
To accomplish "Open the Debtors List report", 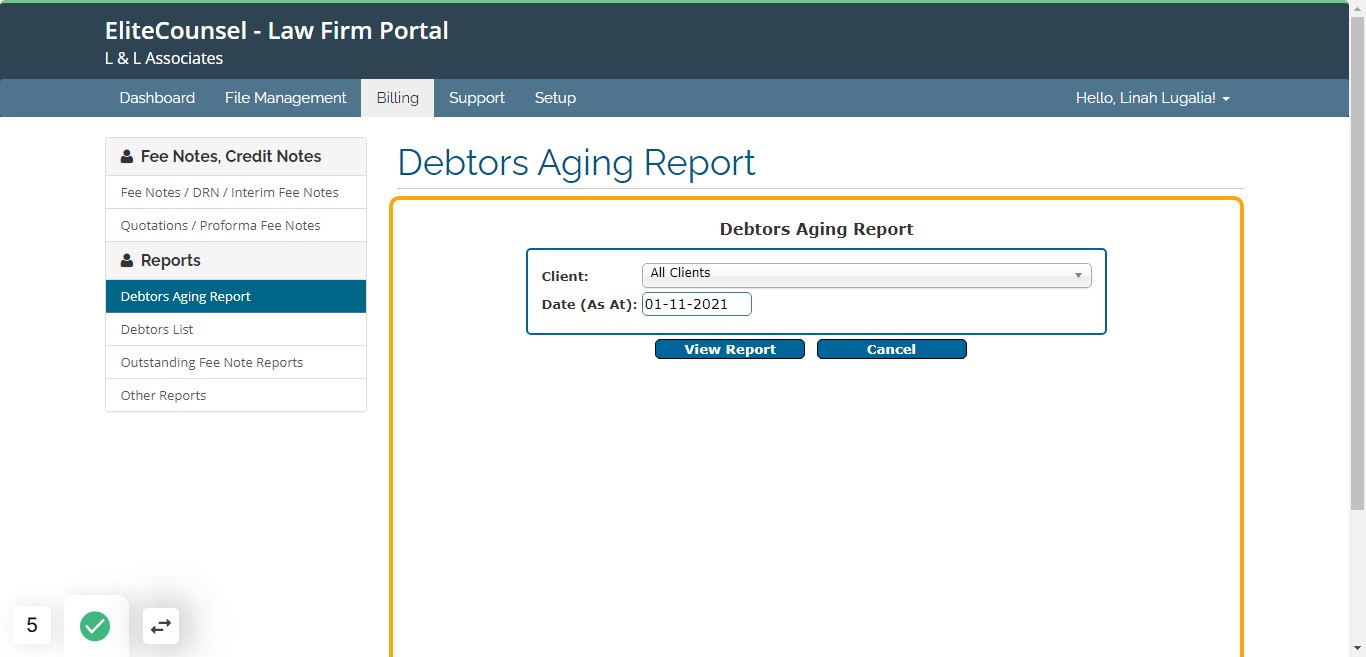I will click(x=236, y=329).
